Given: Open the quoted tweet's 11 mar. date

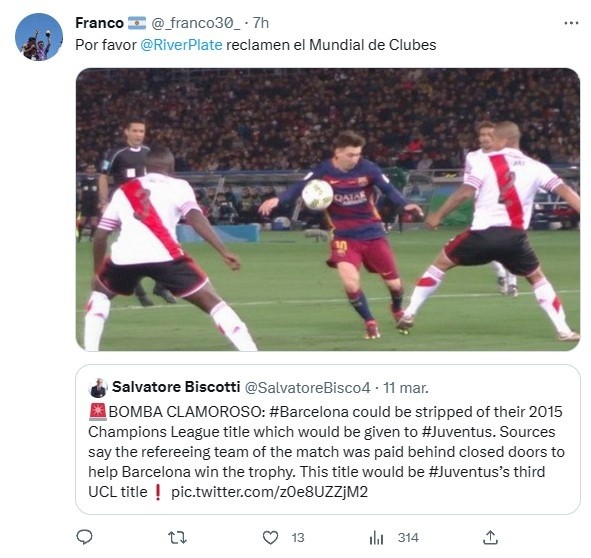Looking at the screenshot, I should (x=406, y=388).
